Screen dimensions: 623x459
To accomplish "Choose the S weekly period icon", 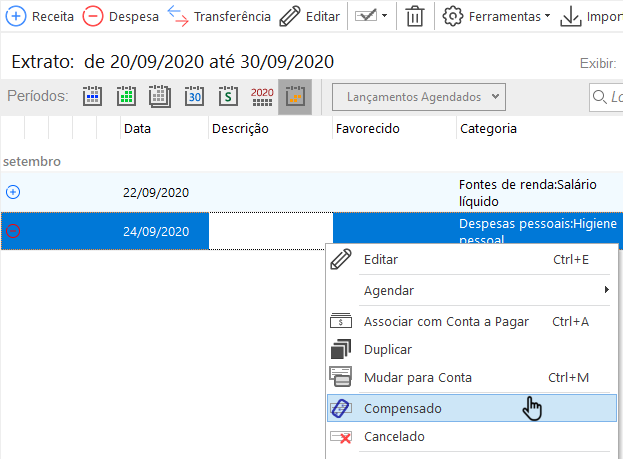I will pyautogui.click(x=228, y=97).
